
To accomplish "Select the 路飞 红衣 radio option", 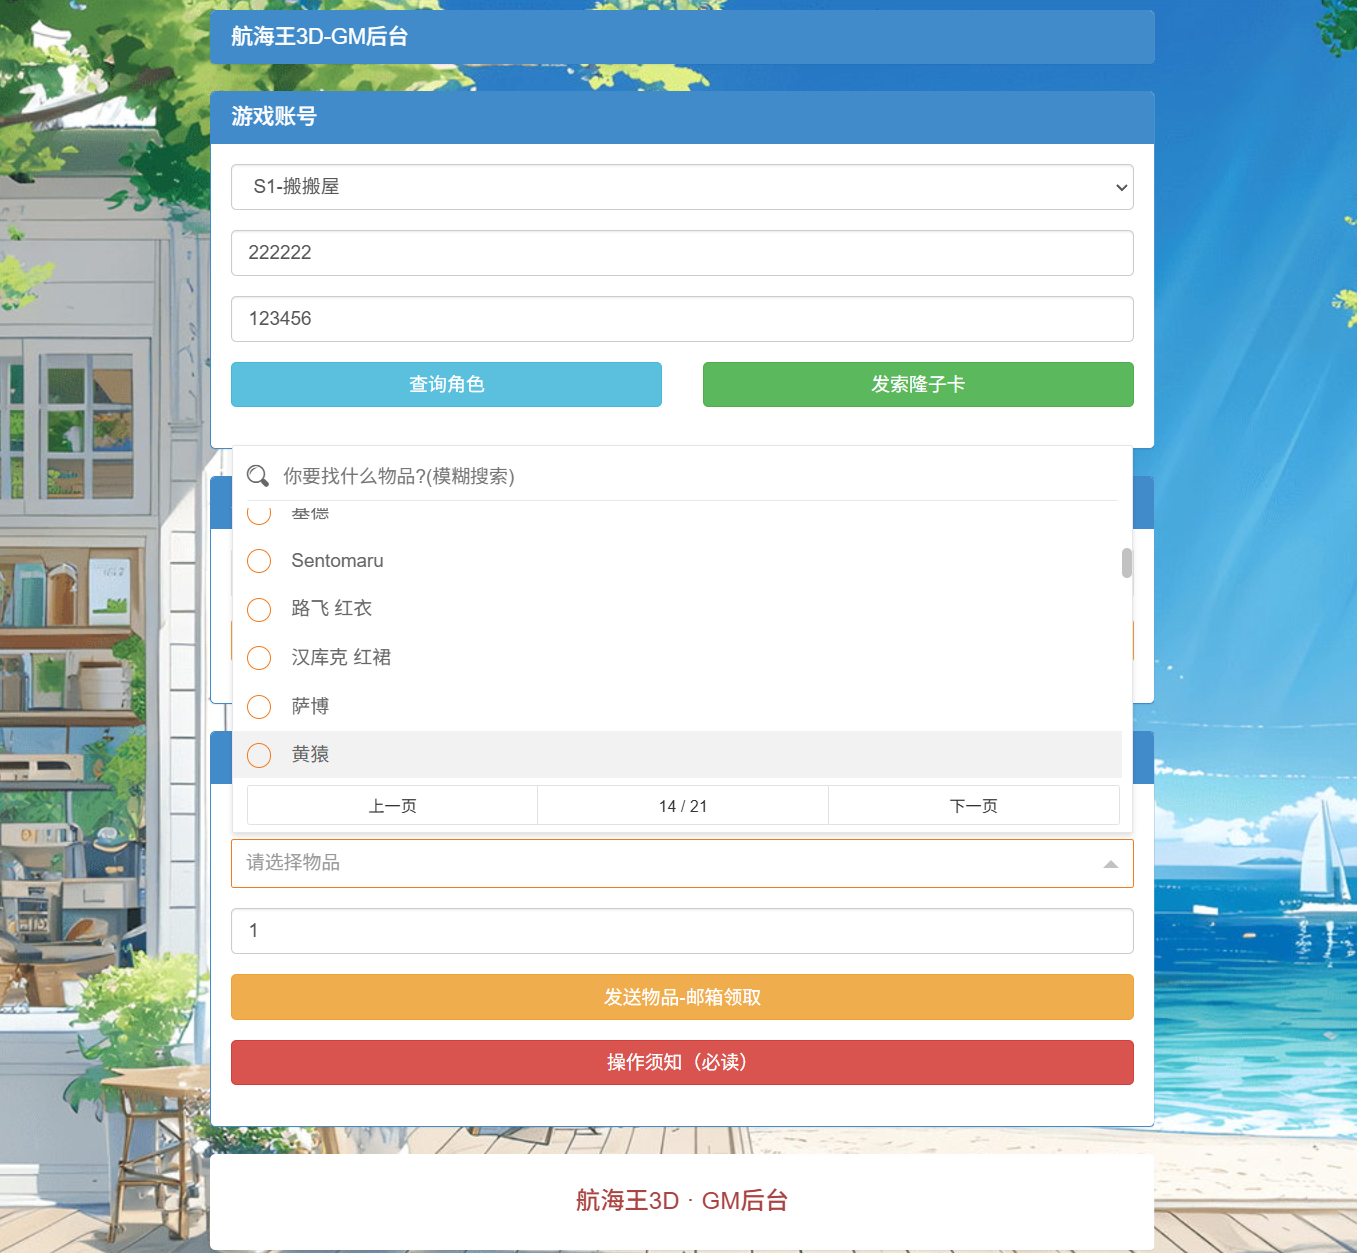I will tap(259, 609).
